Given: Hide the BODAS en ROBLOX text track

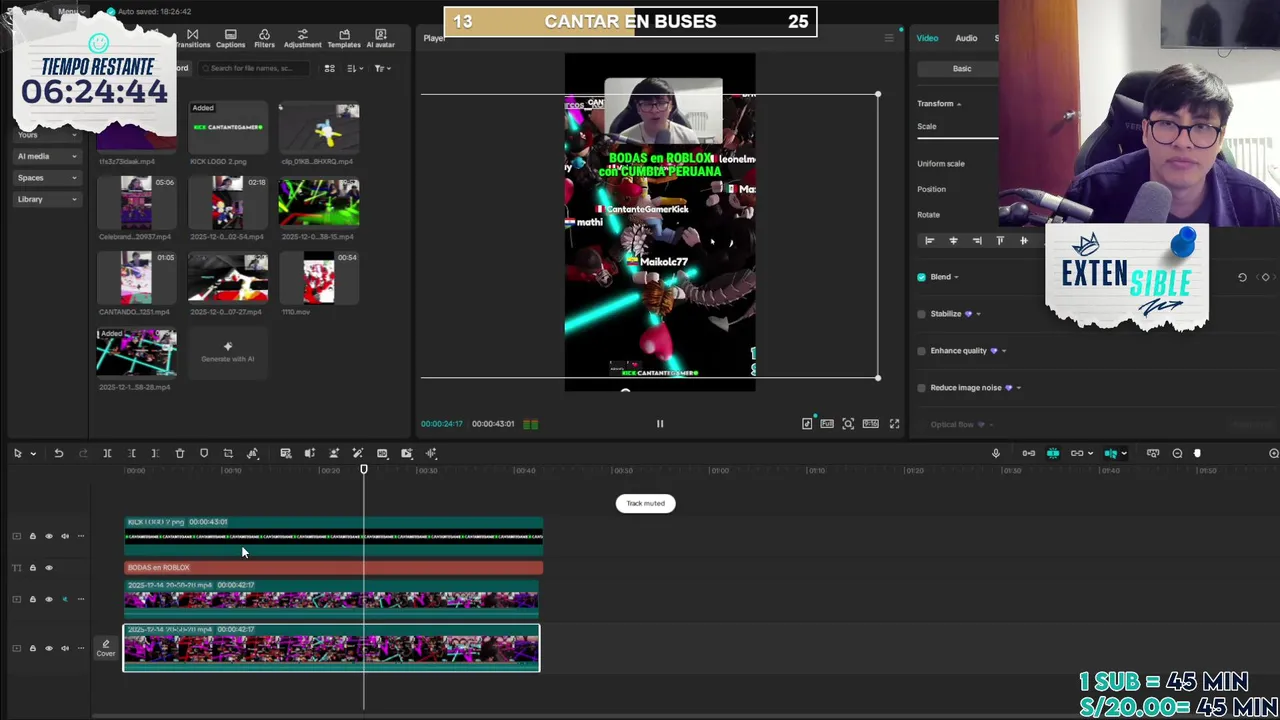Looking at the screenshot, I should point(49,567).
